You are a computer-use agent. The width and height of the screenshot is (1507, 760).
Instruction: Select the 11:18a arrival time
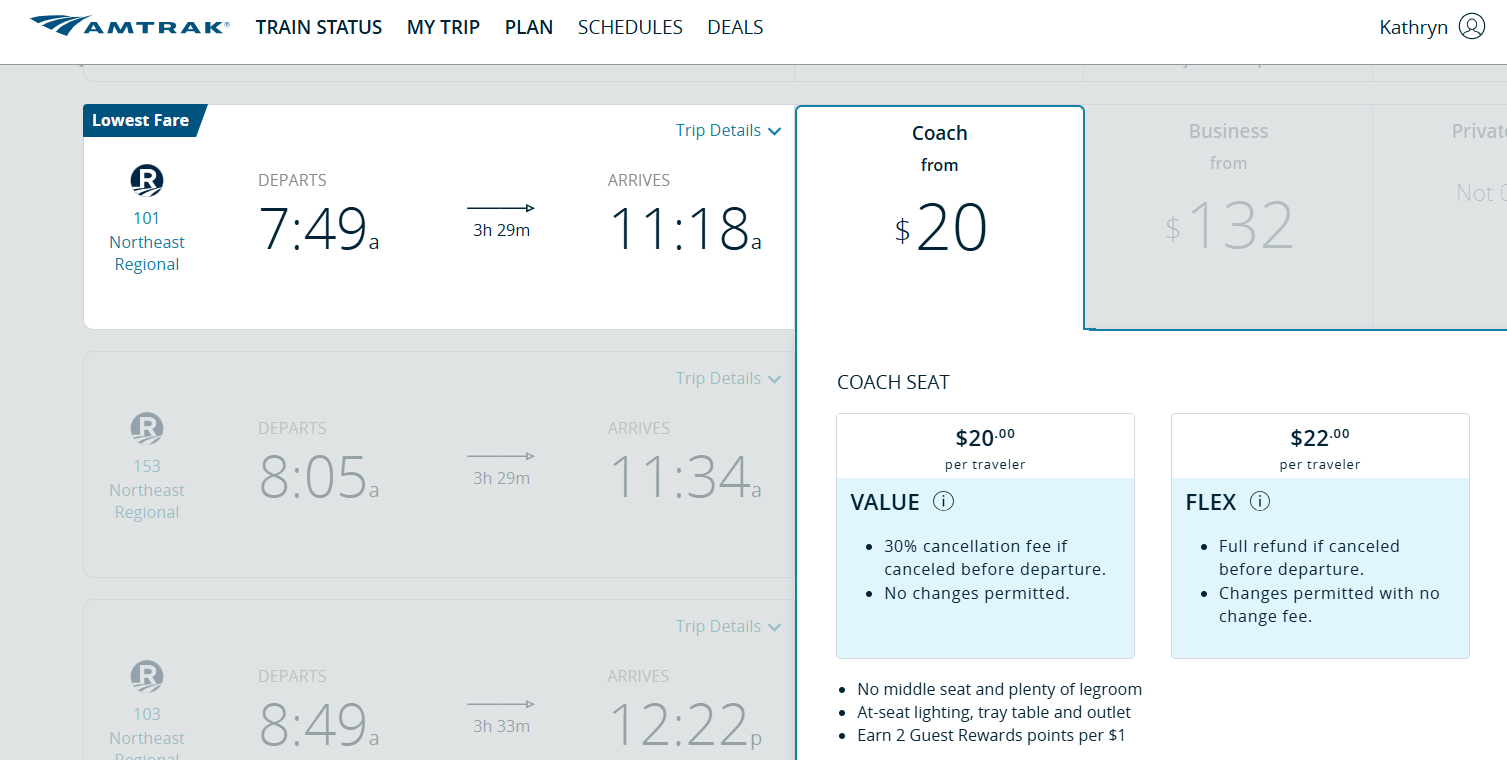[x=685, y=229]
